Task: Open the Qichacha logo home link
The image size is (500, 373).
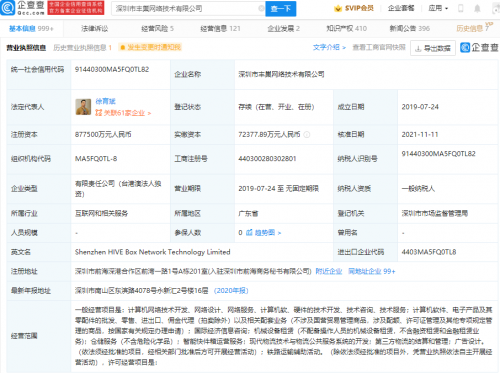Action: [x=22, y=8]
